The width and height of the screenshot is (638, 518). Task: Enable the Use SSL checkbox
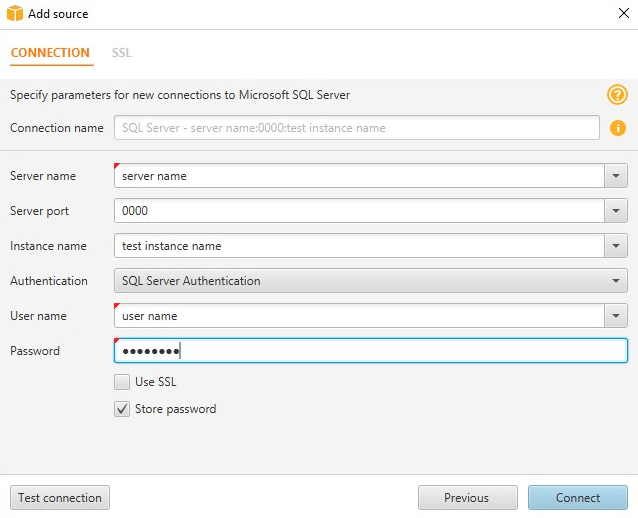(122, 382)
